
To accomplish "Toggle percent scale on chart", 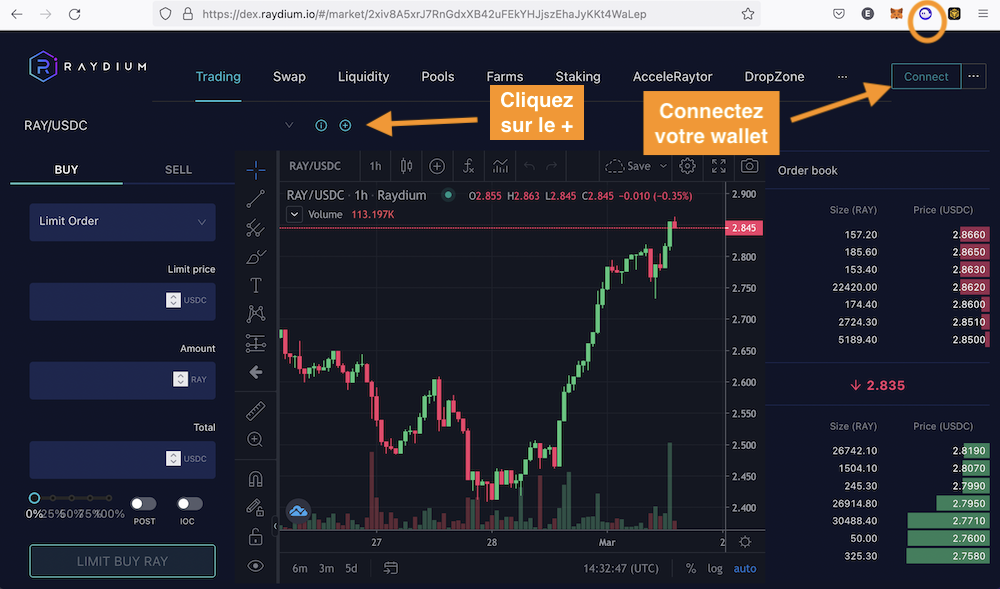I will 691,568.
